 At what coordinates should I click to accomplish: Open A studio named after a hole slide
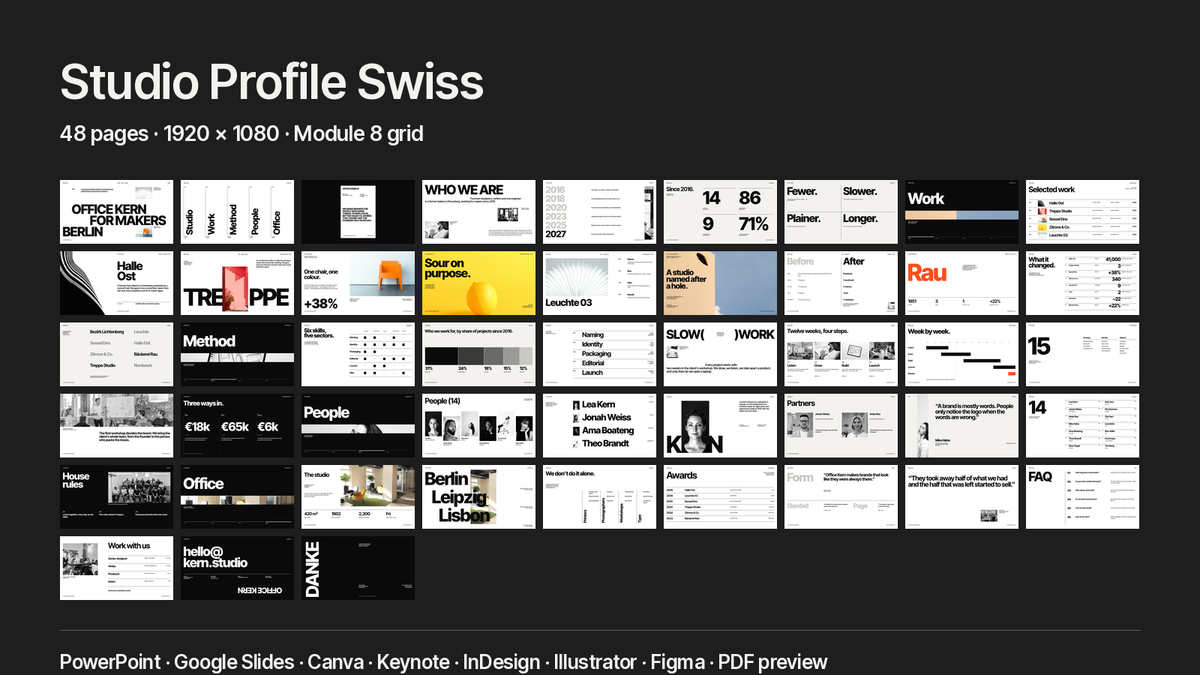720,283
